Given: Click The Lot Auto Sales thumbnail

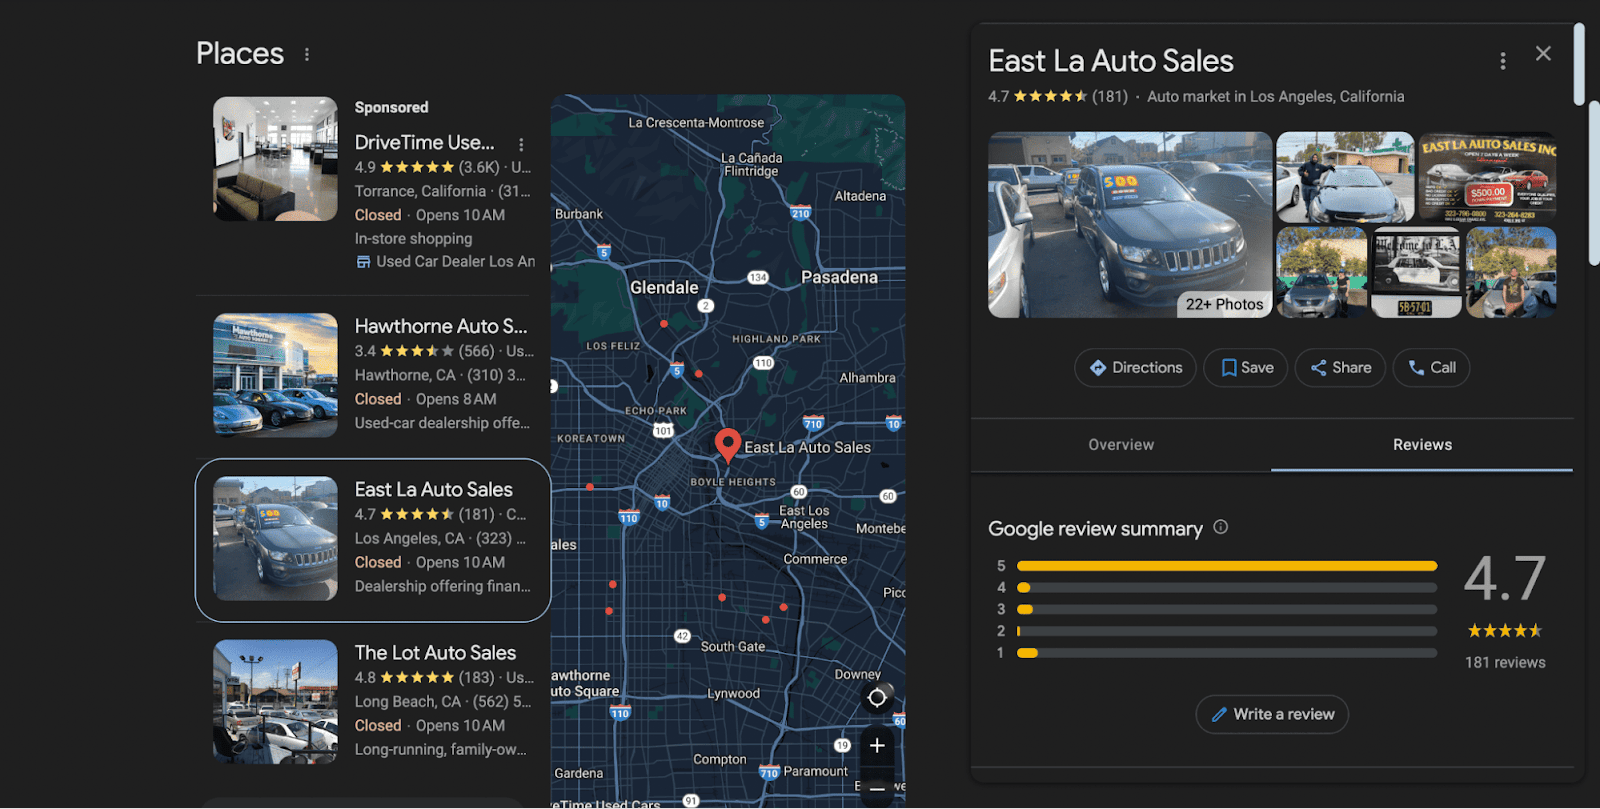Looking at the screenshot, I should 275,702.
